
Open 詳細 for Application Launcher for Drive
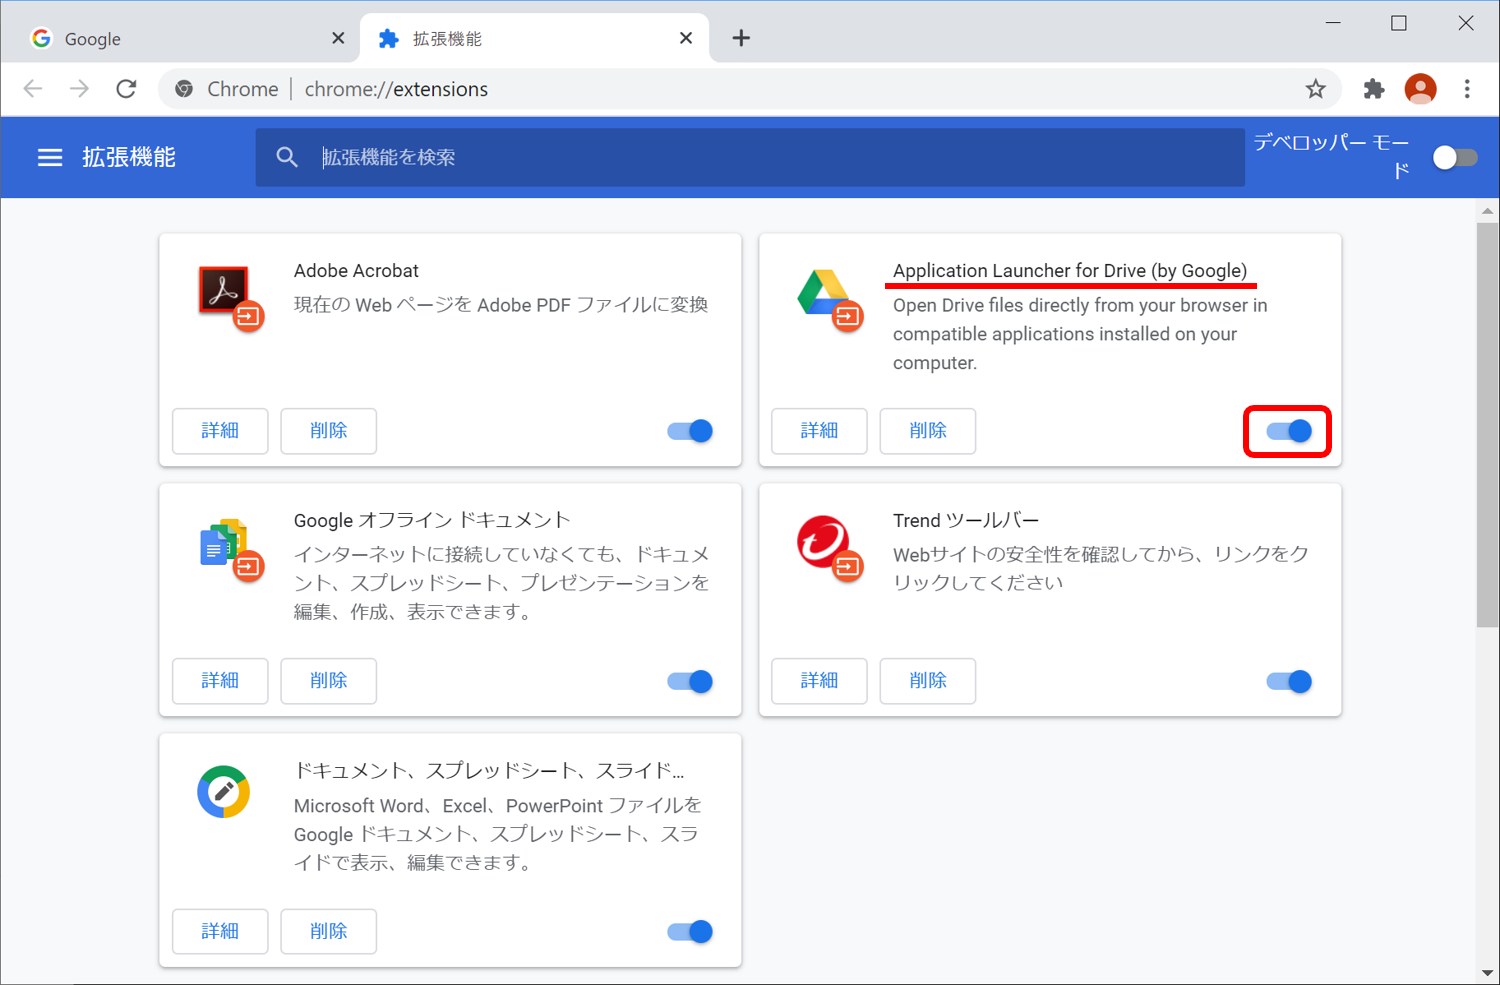click(x=819, y=431)
